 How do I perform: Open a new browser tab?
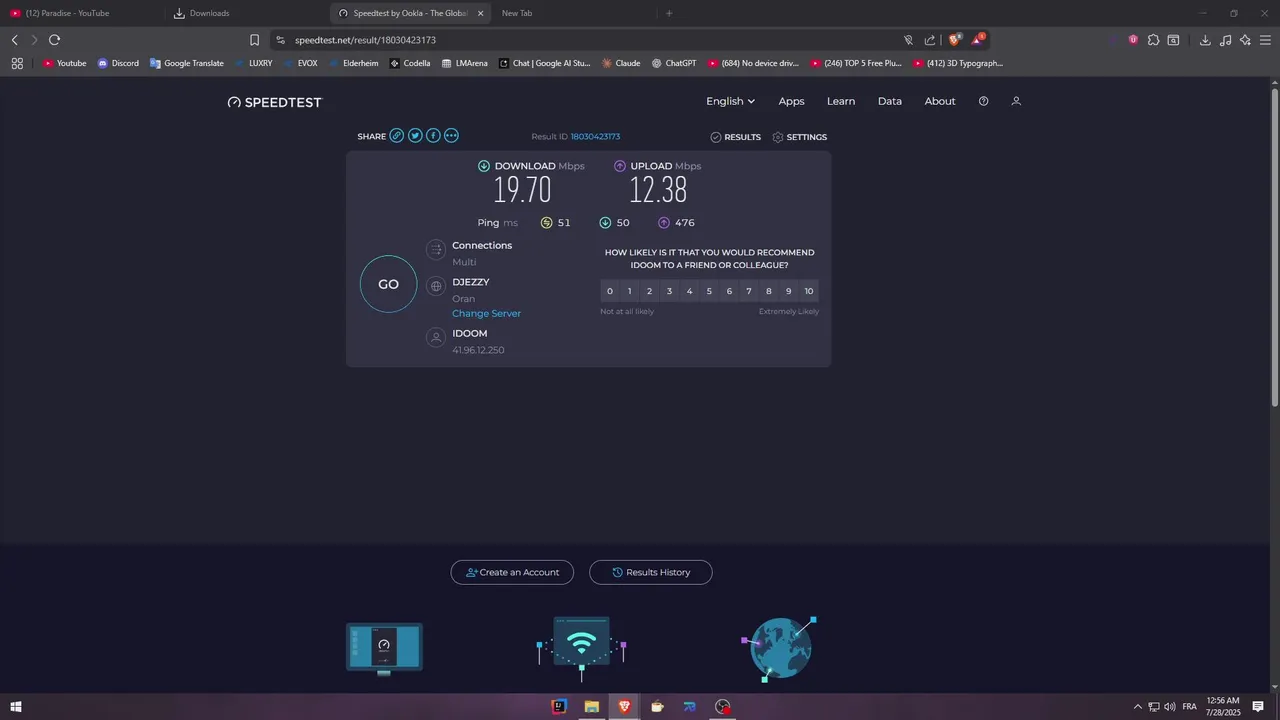click(669, 13)
